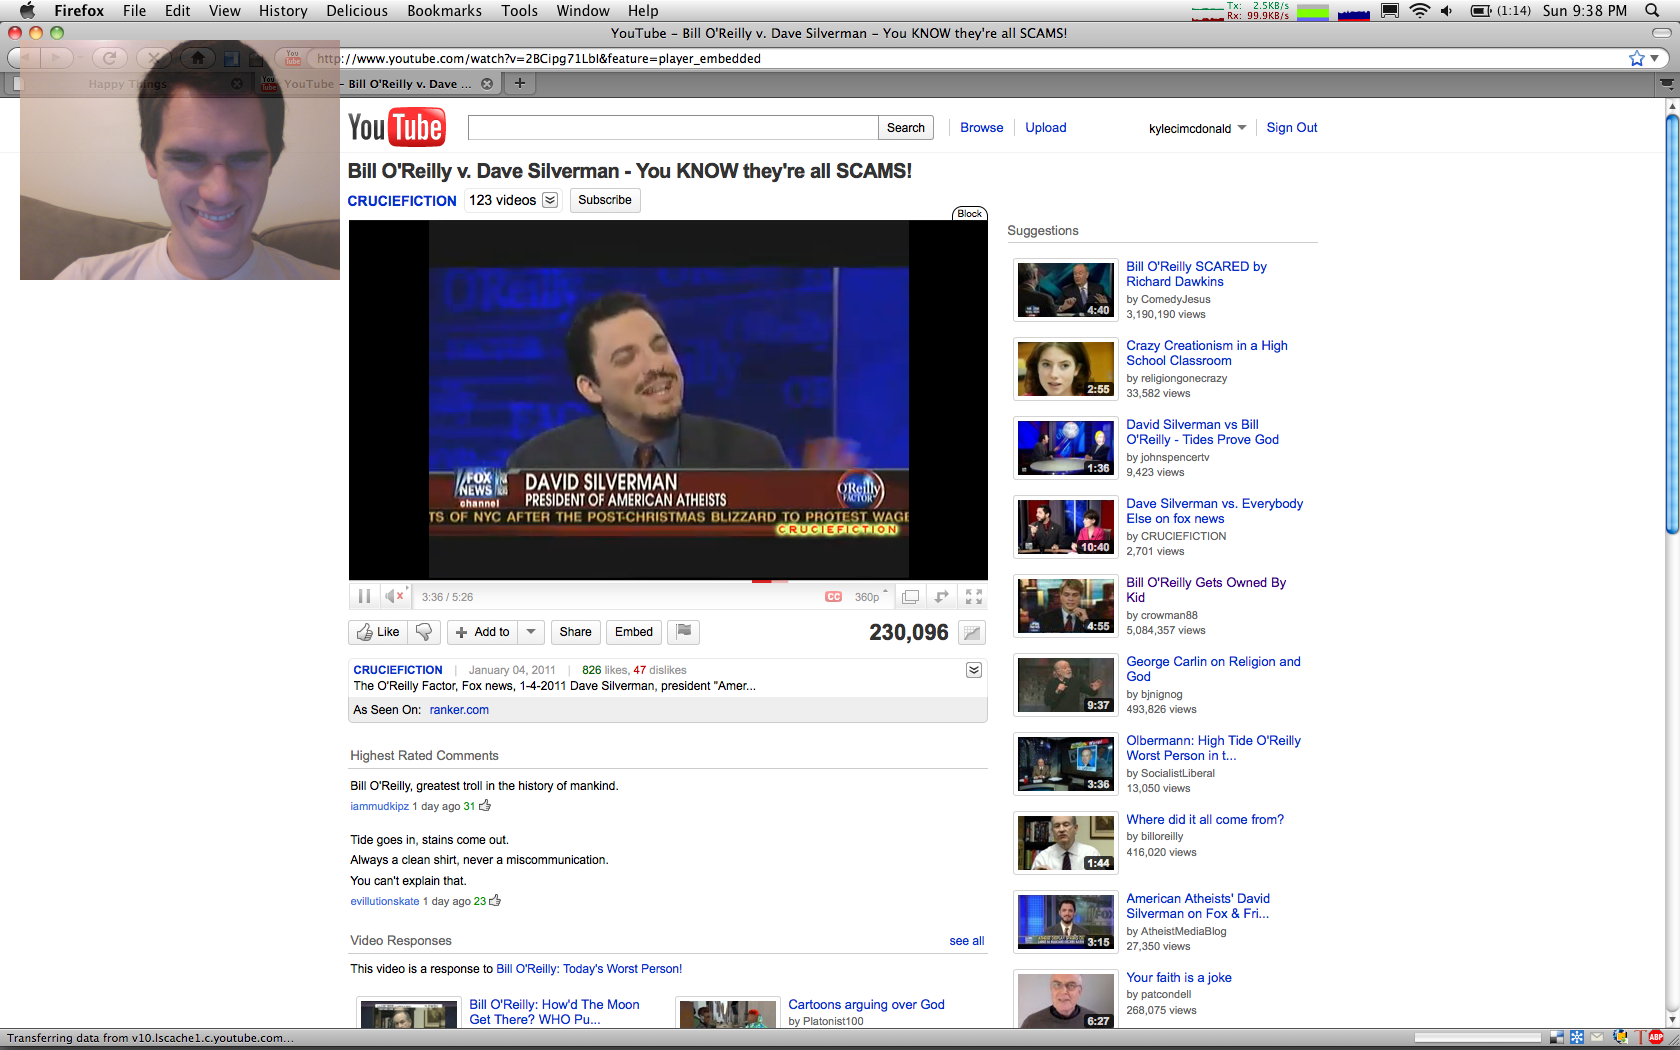The height and width of the screenshot is (1050, 1680).
Task: Open the History menu
Action: click(283, 11)
